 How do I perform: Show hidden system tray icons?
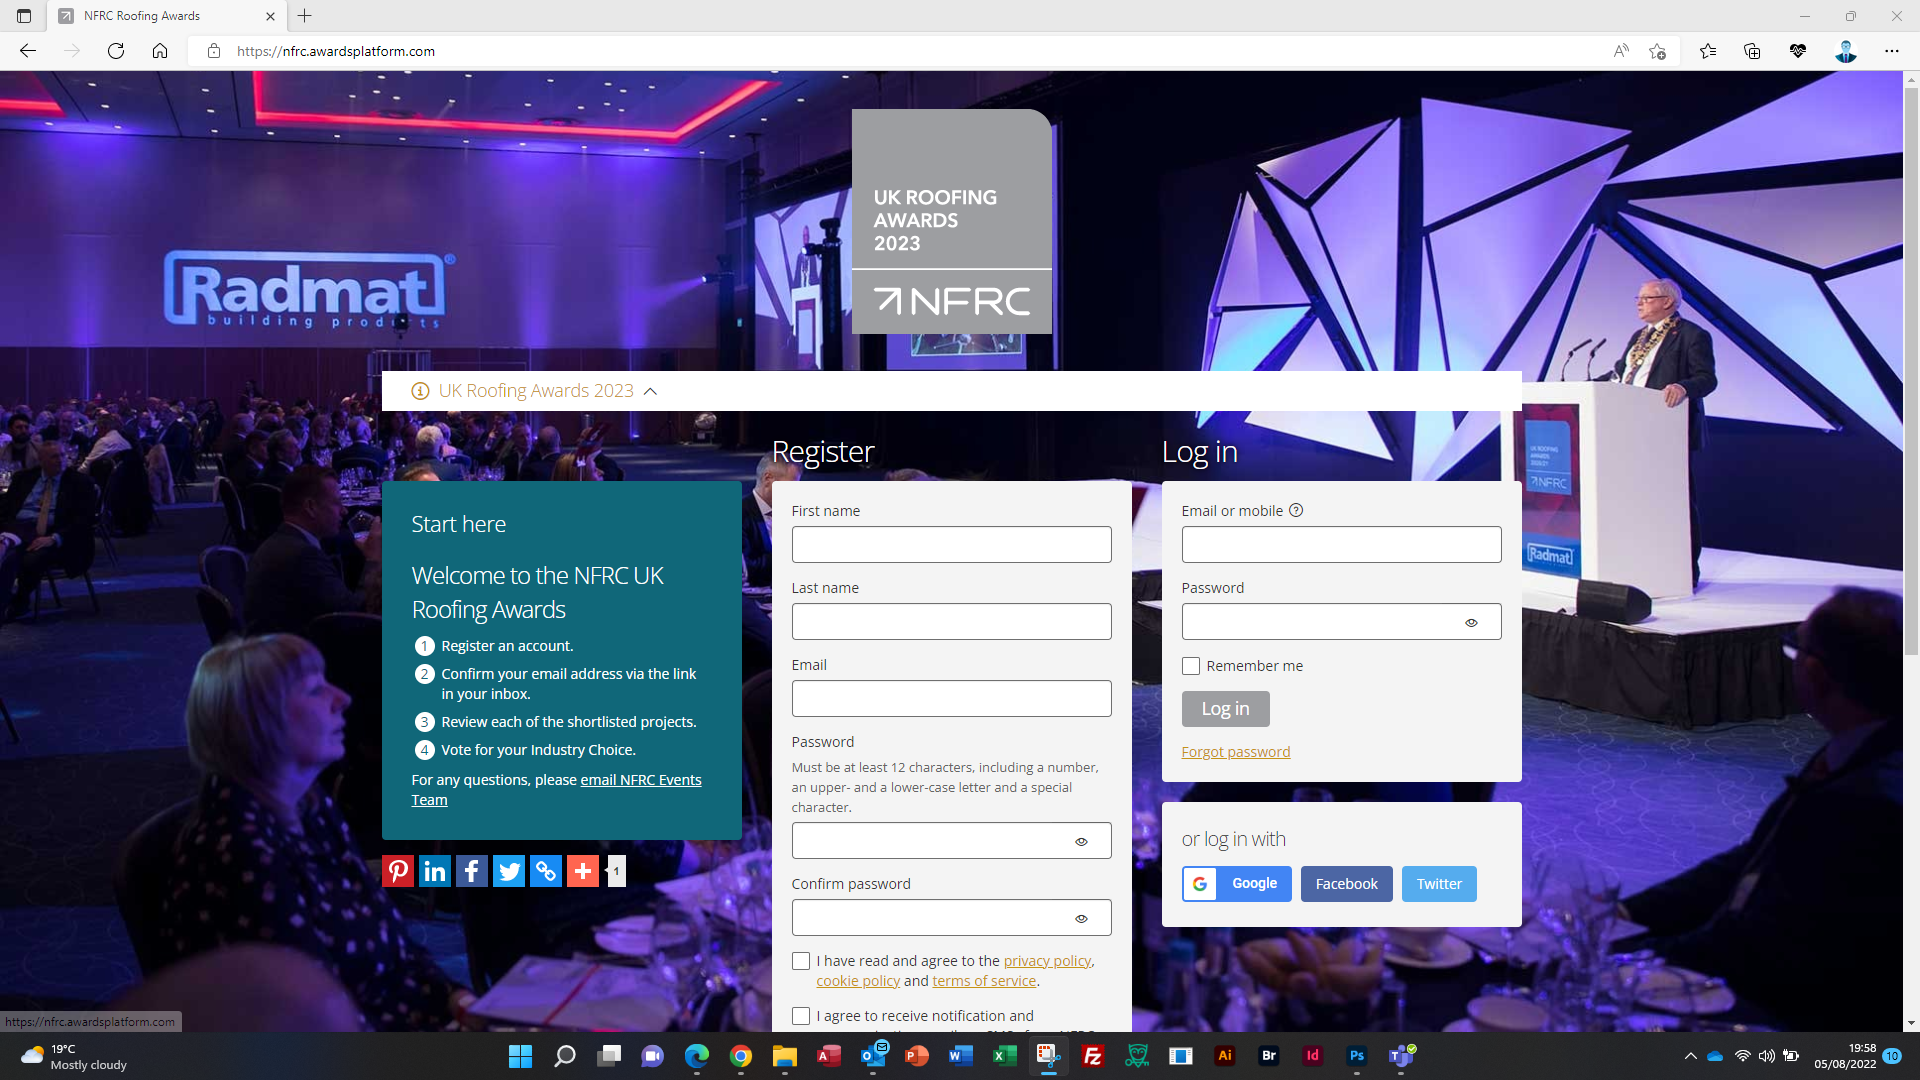1690,1056
